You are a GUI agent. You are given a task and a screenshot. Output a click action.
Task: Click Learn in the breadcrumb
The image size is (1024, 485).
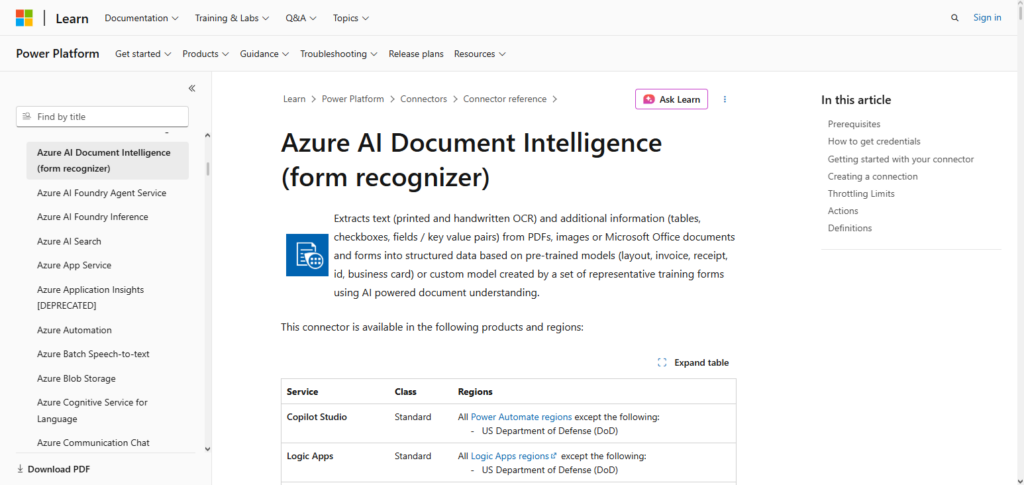coord(294,99)
